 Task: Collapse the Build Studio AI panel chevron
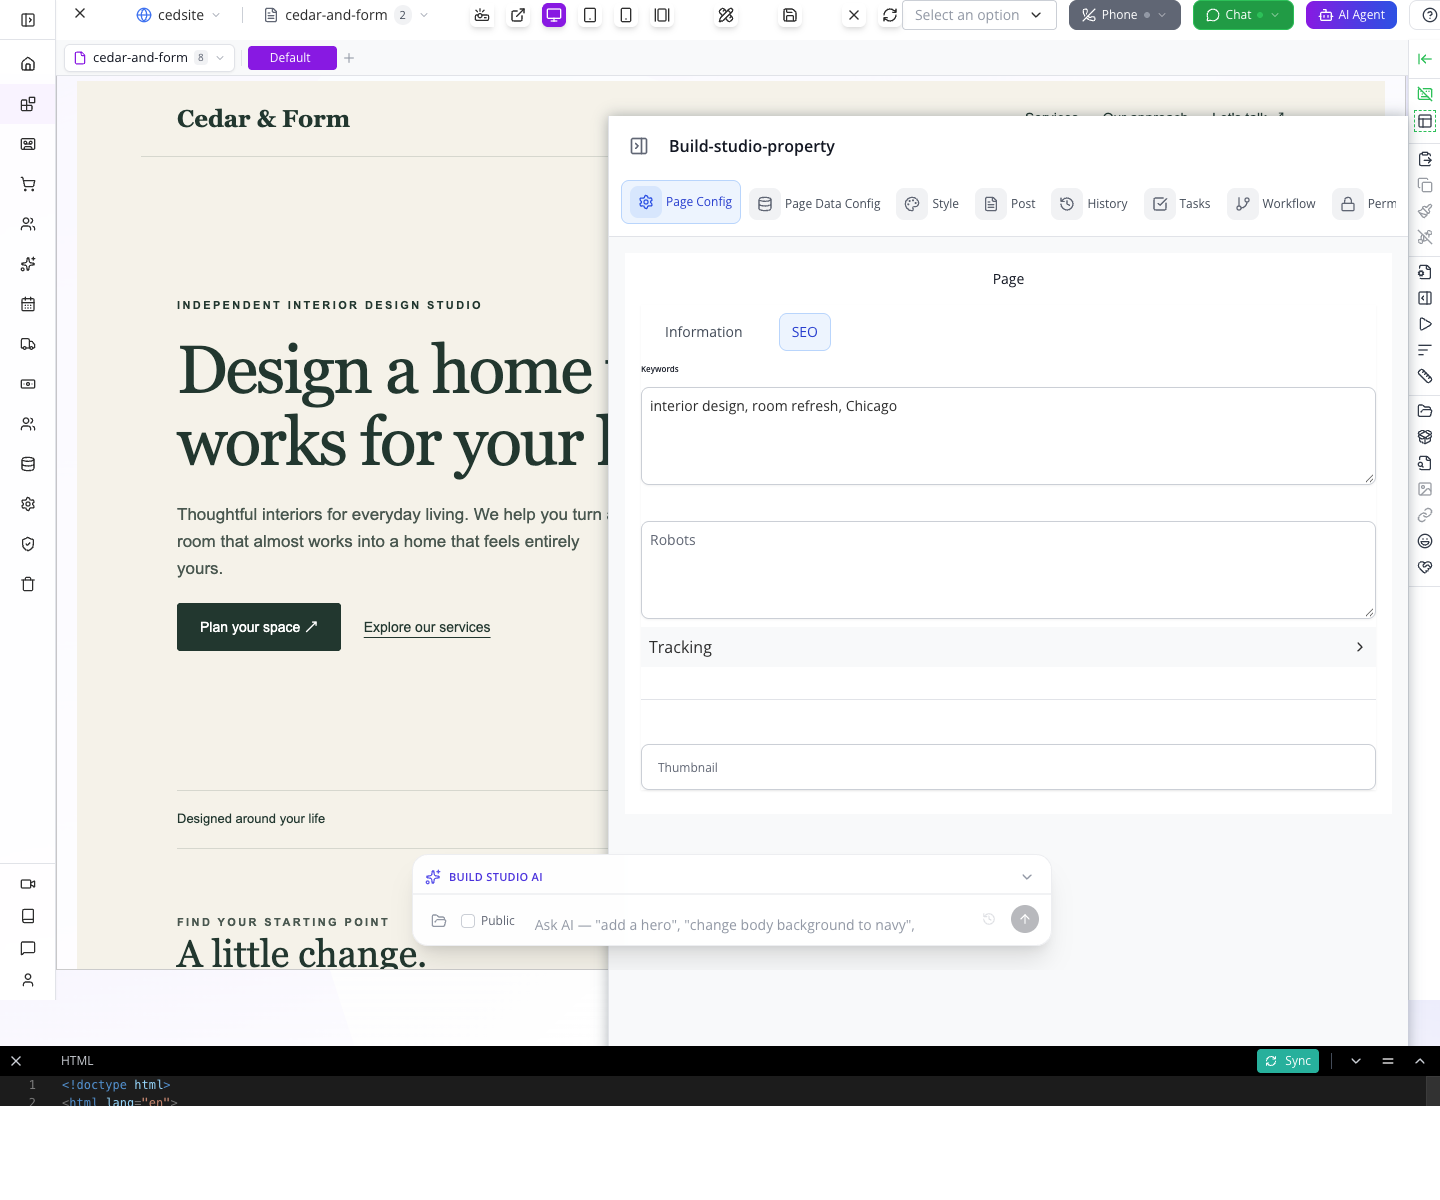(x=1027, y=877)
